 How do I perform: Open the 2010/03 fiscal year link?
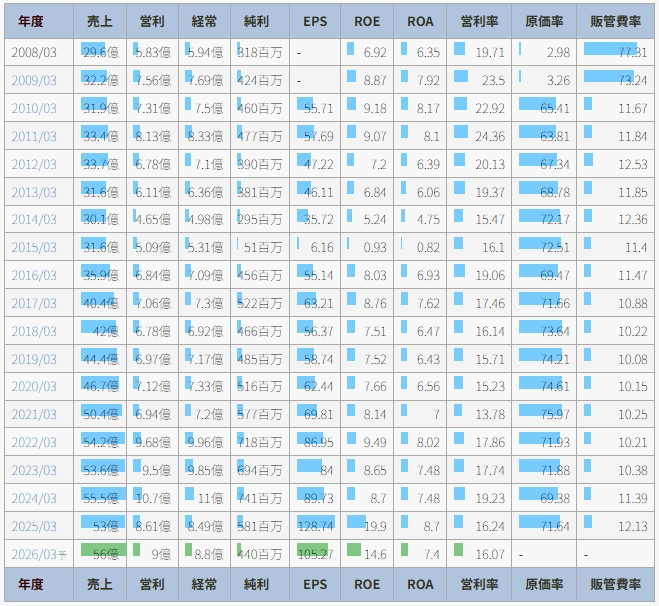point(34,108)
